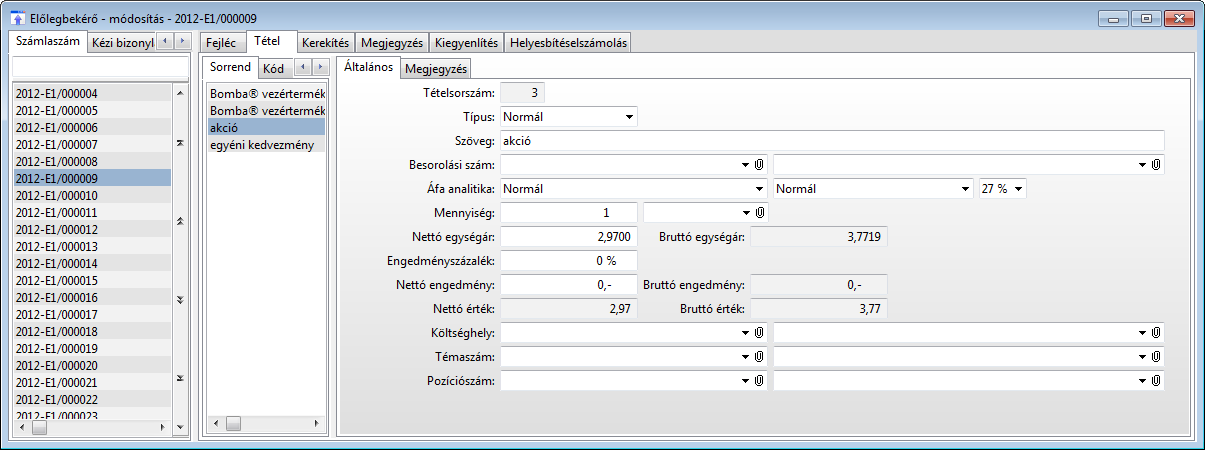Screen dimensions: 1205x450
Task: Click the horizontal scrollbar under the invoice list
Action: click(x=100, y=427)
